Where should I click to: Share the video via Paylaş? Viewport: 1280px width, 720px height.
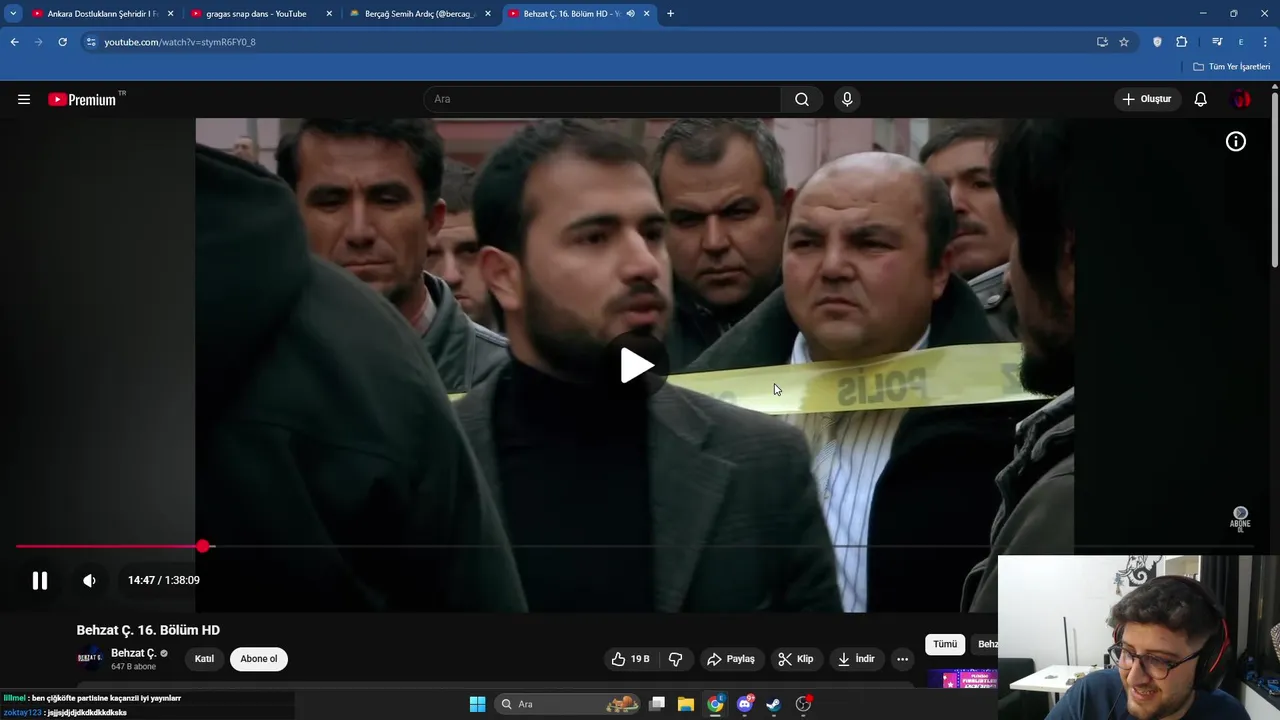(x=731, y=659)
